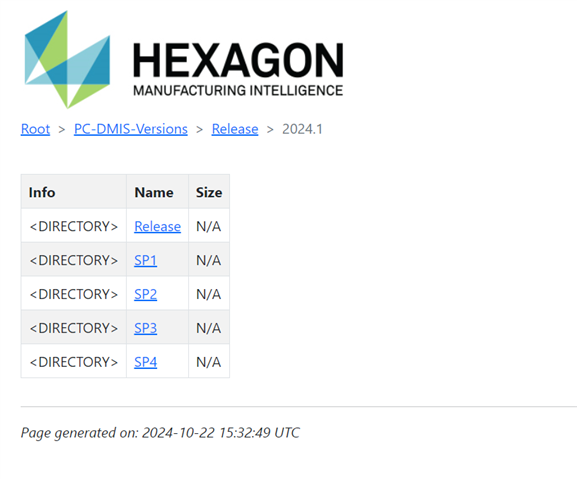Click the page generated timestamp text
Viewport: 577px width, 479px height.
click(160, 433)
